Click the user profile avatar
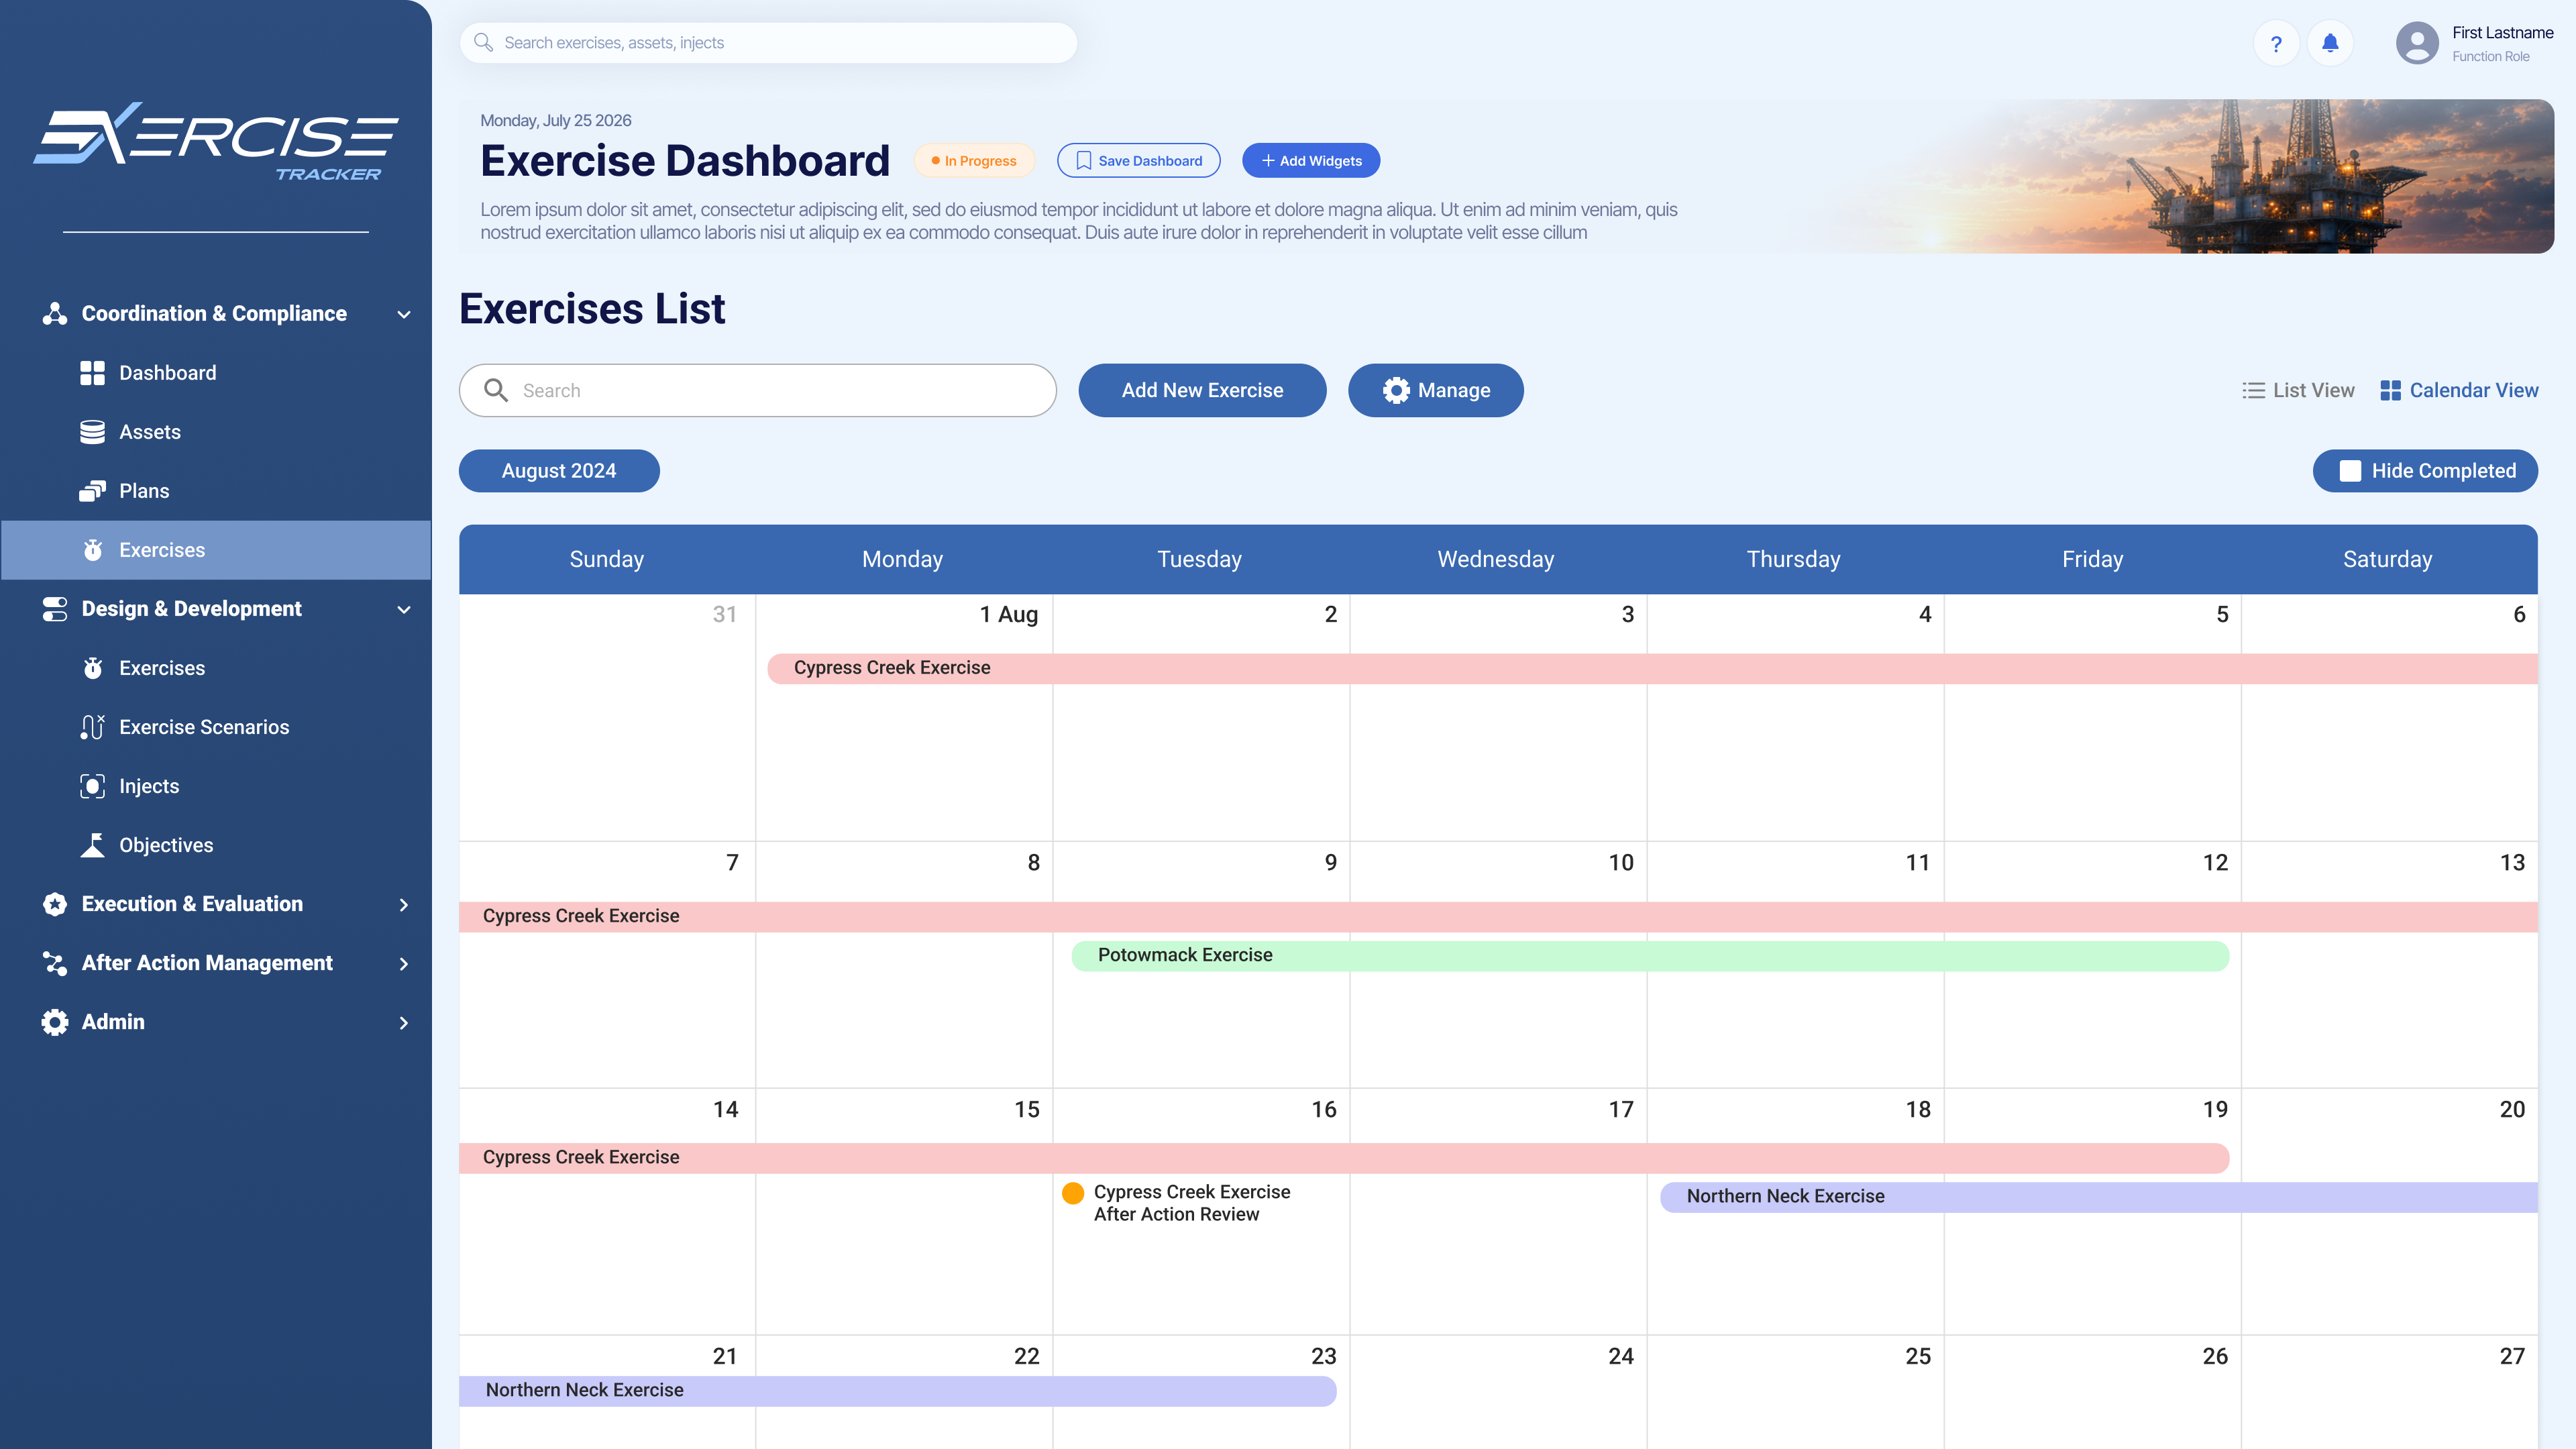This screenshot has height=1449, width=2576. (2417, 44)
